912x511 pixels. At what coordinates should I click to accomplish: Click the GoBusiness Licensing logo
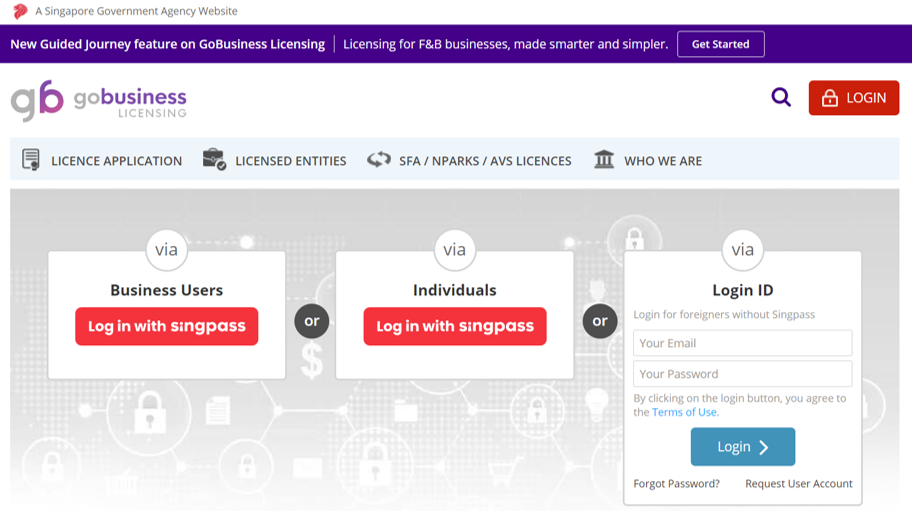pos(99,101)
